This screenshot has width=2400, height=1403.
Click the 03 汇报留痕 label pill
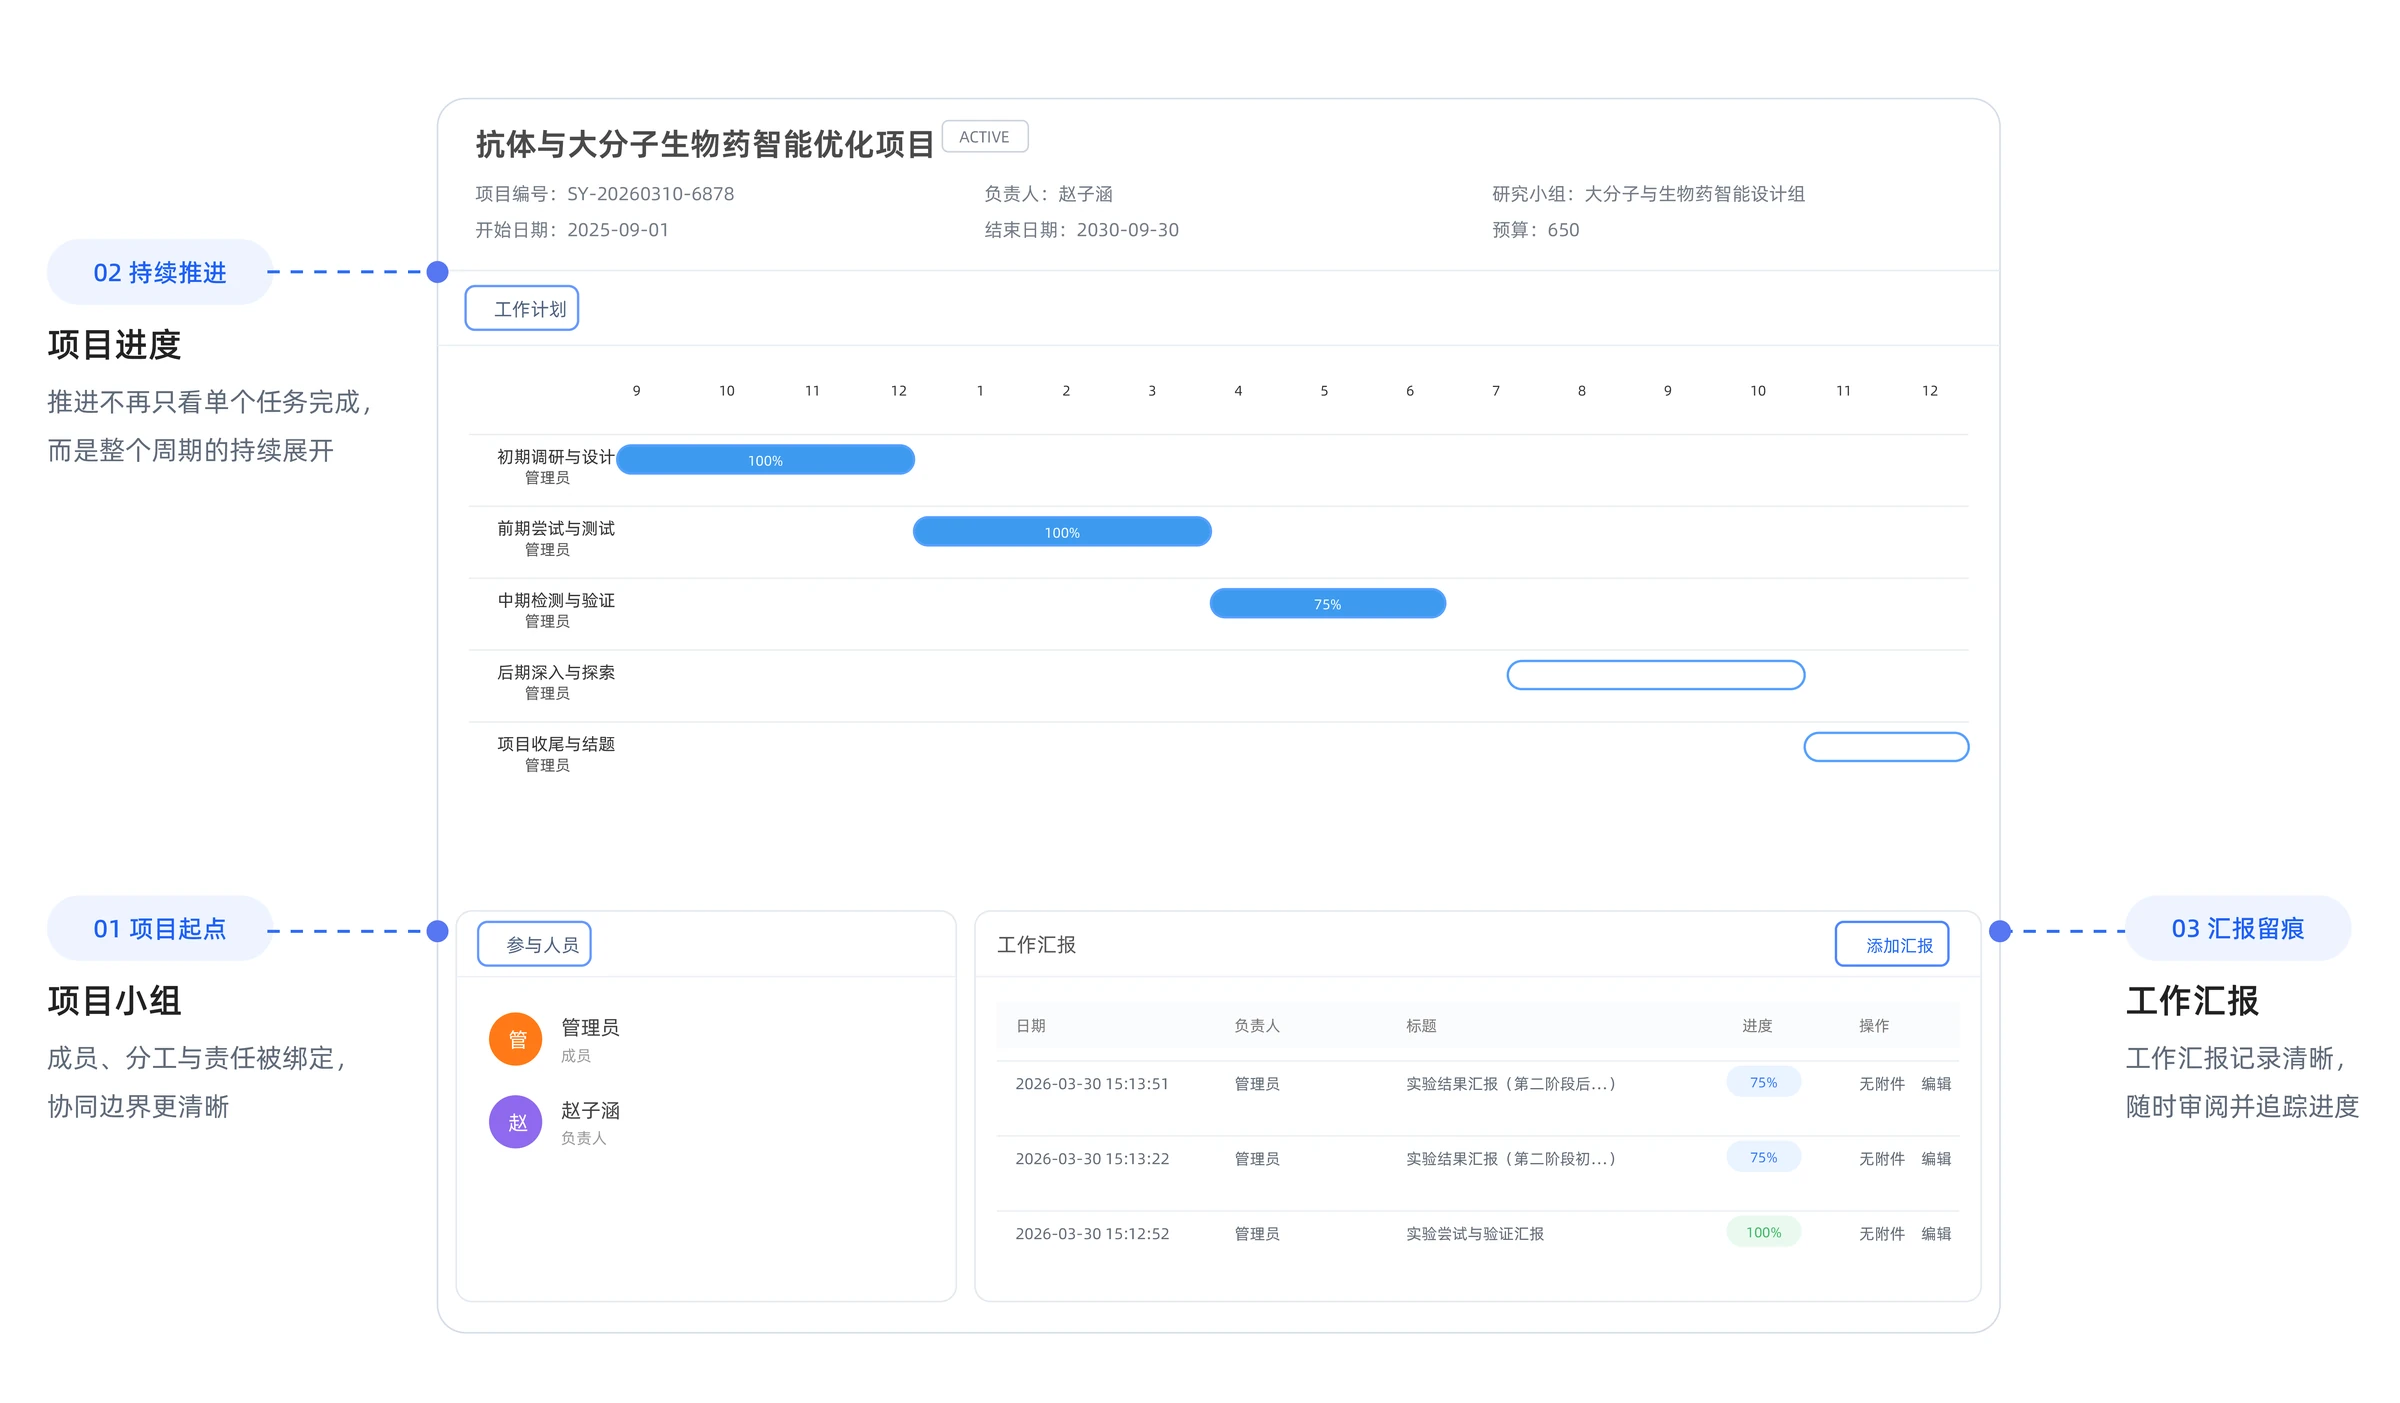pos(2238,928)
